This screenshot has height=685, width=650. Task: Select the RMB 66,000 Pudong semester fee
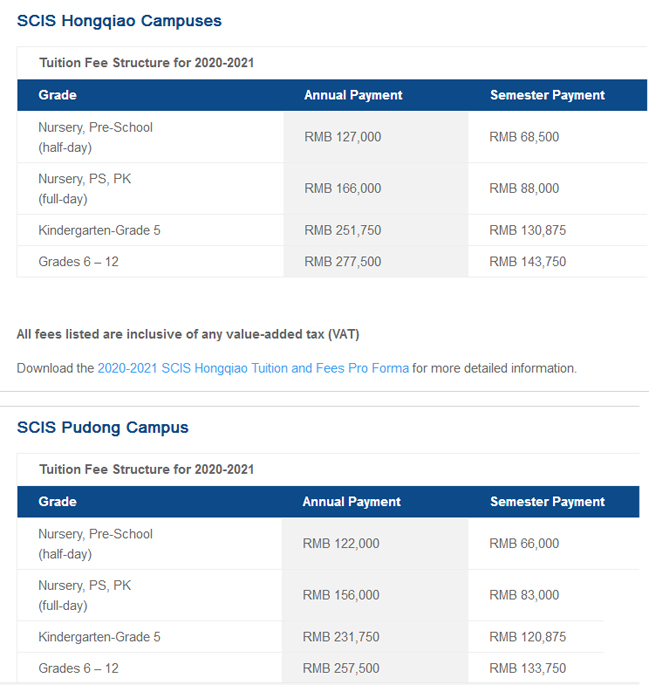tap(523, 544)
